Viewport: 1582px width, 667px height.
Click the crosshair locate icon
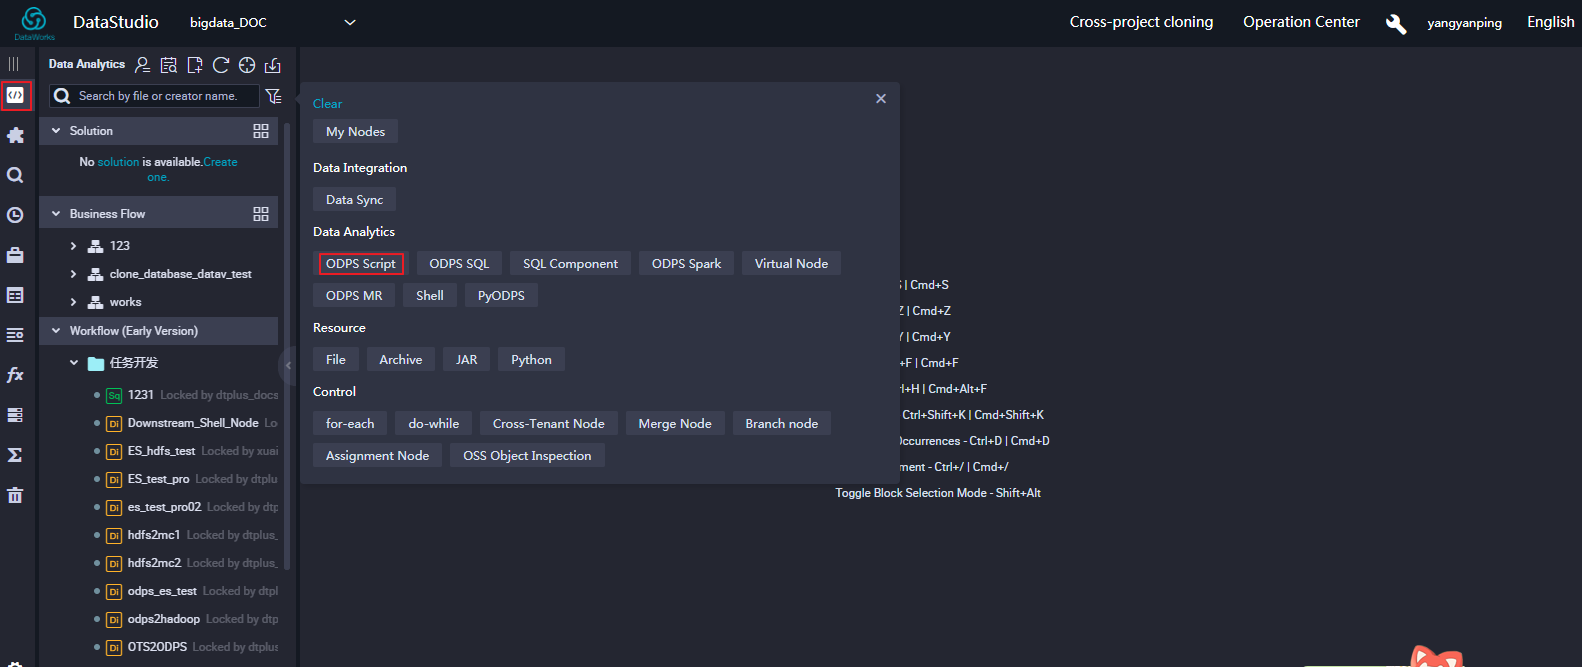247,65
